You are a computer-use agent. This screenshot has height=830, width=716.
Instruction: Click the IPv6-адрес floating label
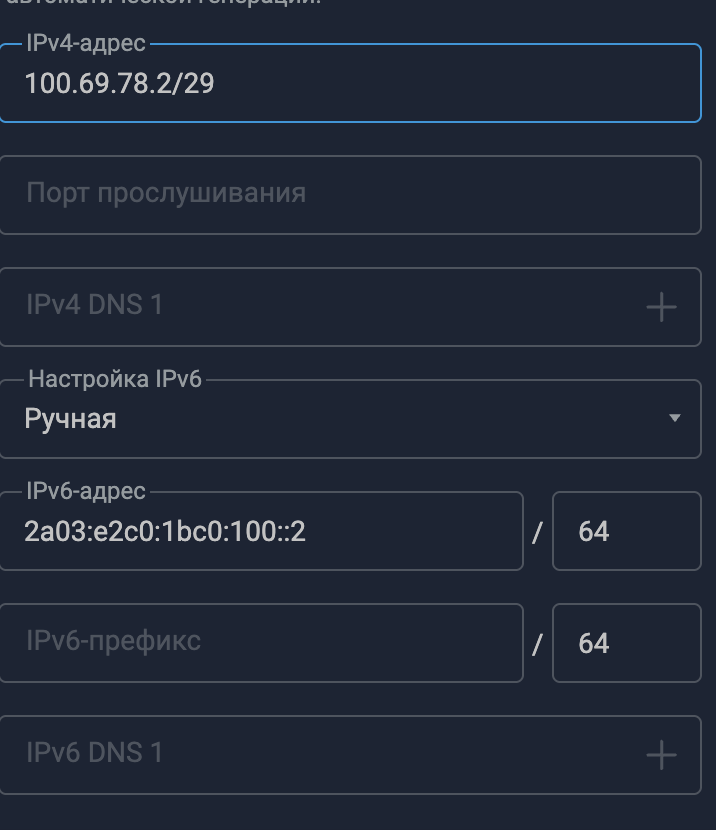(86, 491)
